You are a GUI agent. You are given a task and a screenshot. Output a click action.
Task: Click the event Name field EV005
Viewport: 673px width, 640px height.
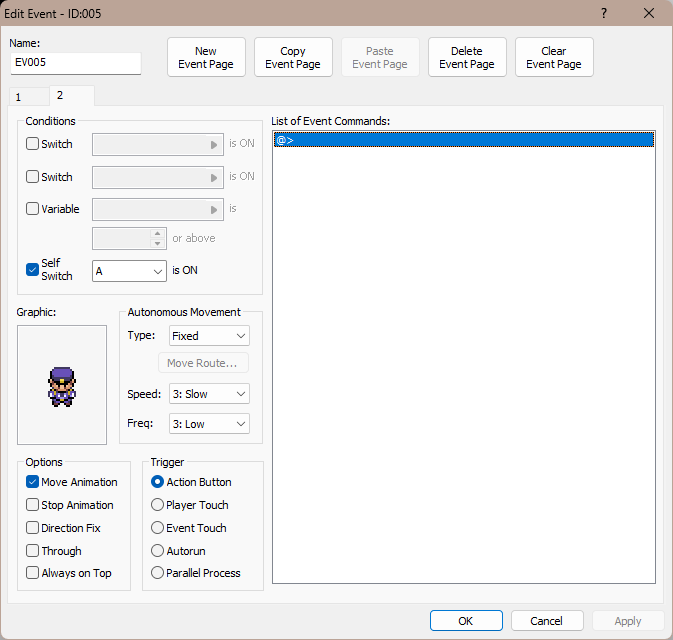(76, 63)
